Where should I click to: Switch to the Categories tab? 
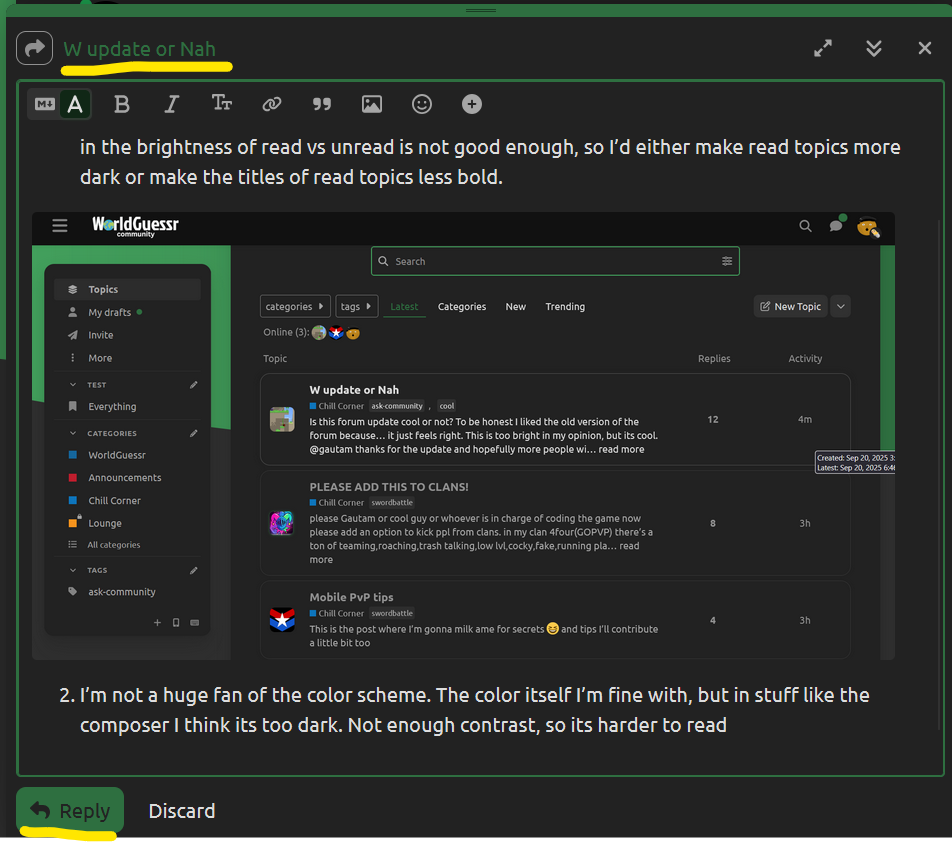coord(462,307)
